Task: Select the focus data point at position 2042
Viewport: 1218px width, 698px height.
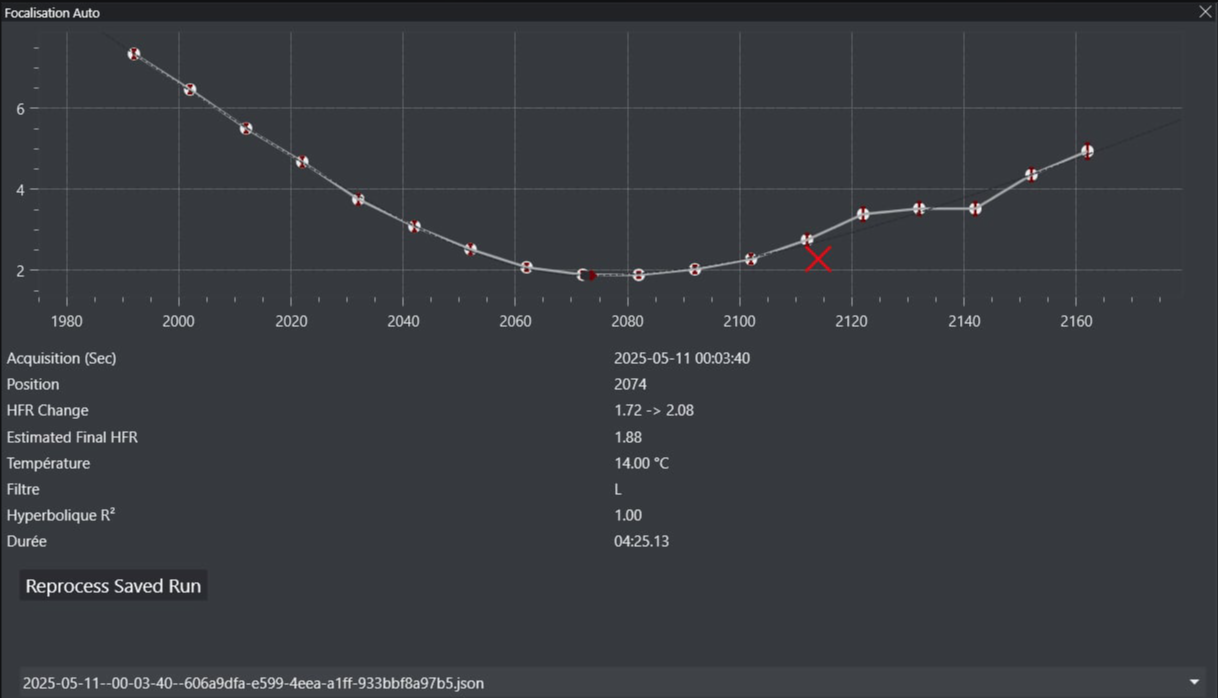Action: 414,227
